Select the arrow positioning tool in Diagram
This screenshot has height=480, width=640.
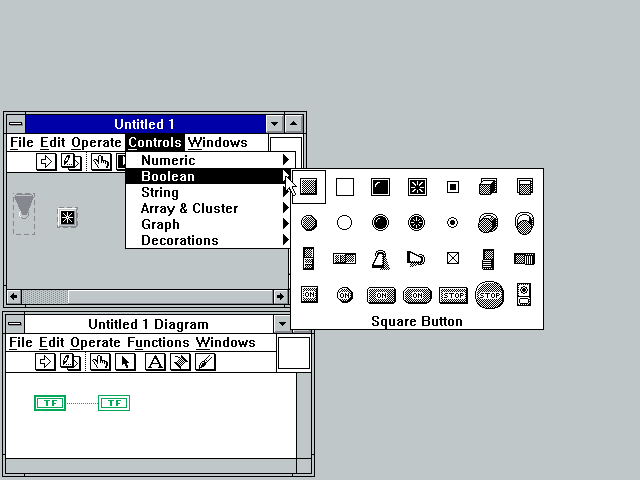tap(125, 362)
